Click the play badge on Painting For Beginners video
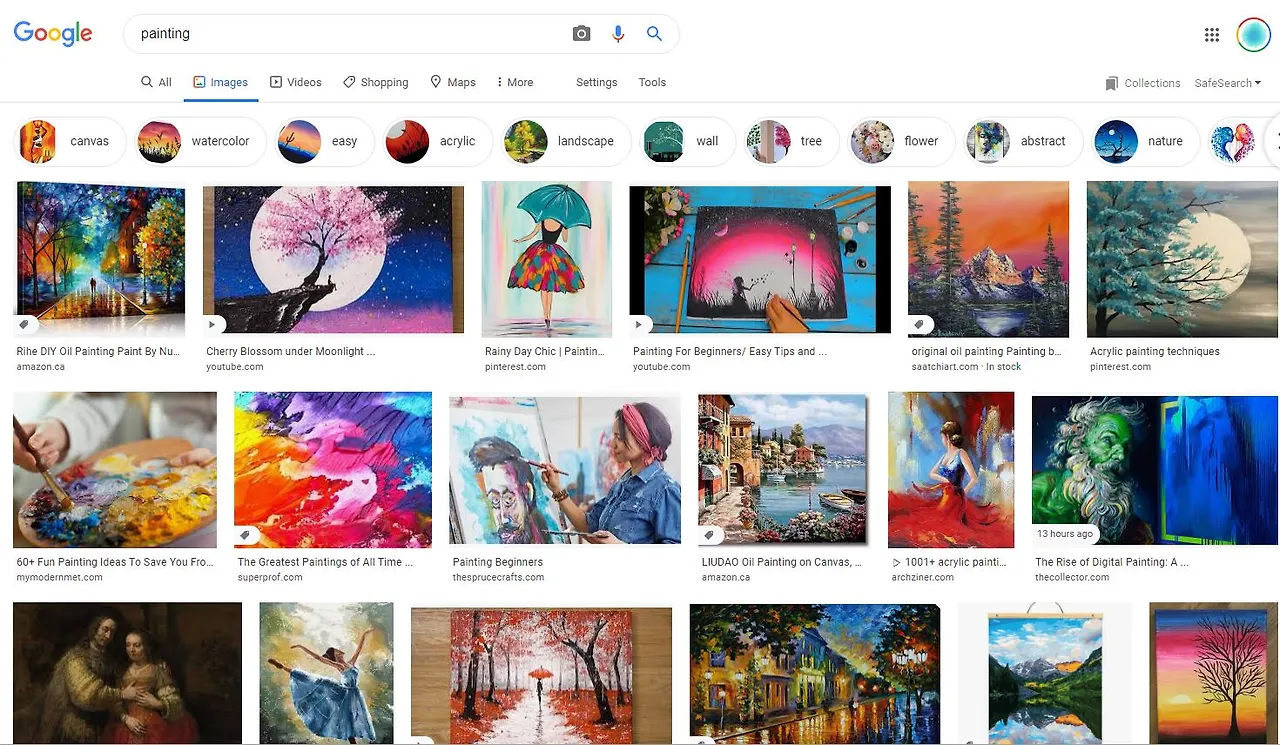 coord(640,325)
